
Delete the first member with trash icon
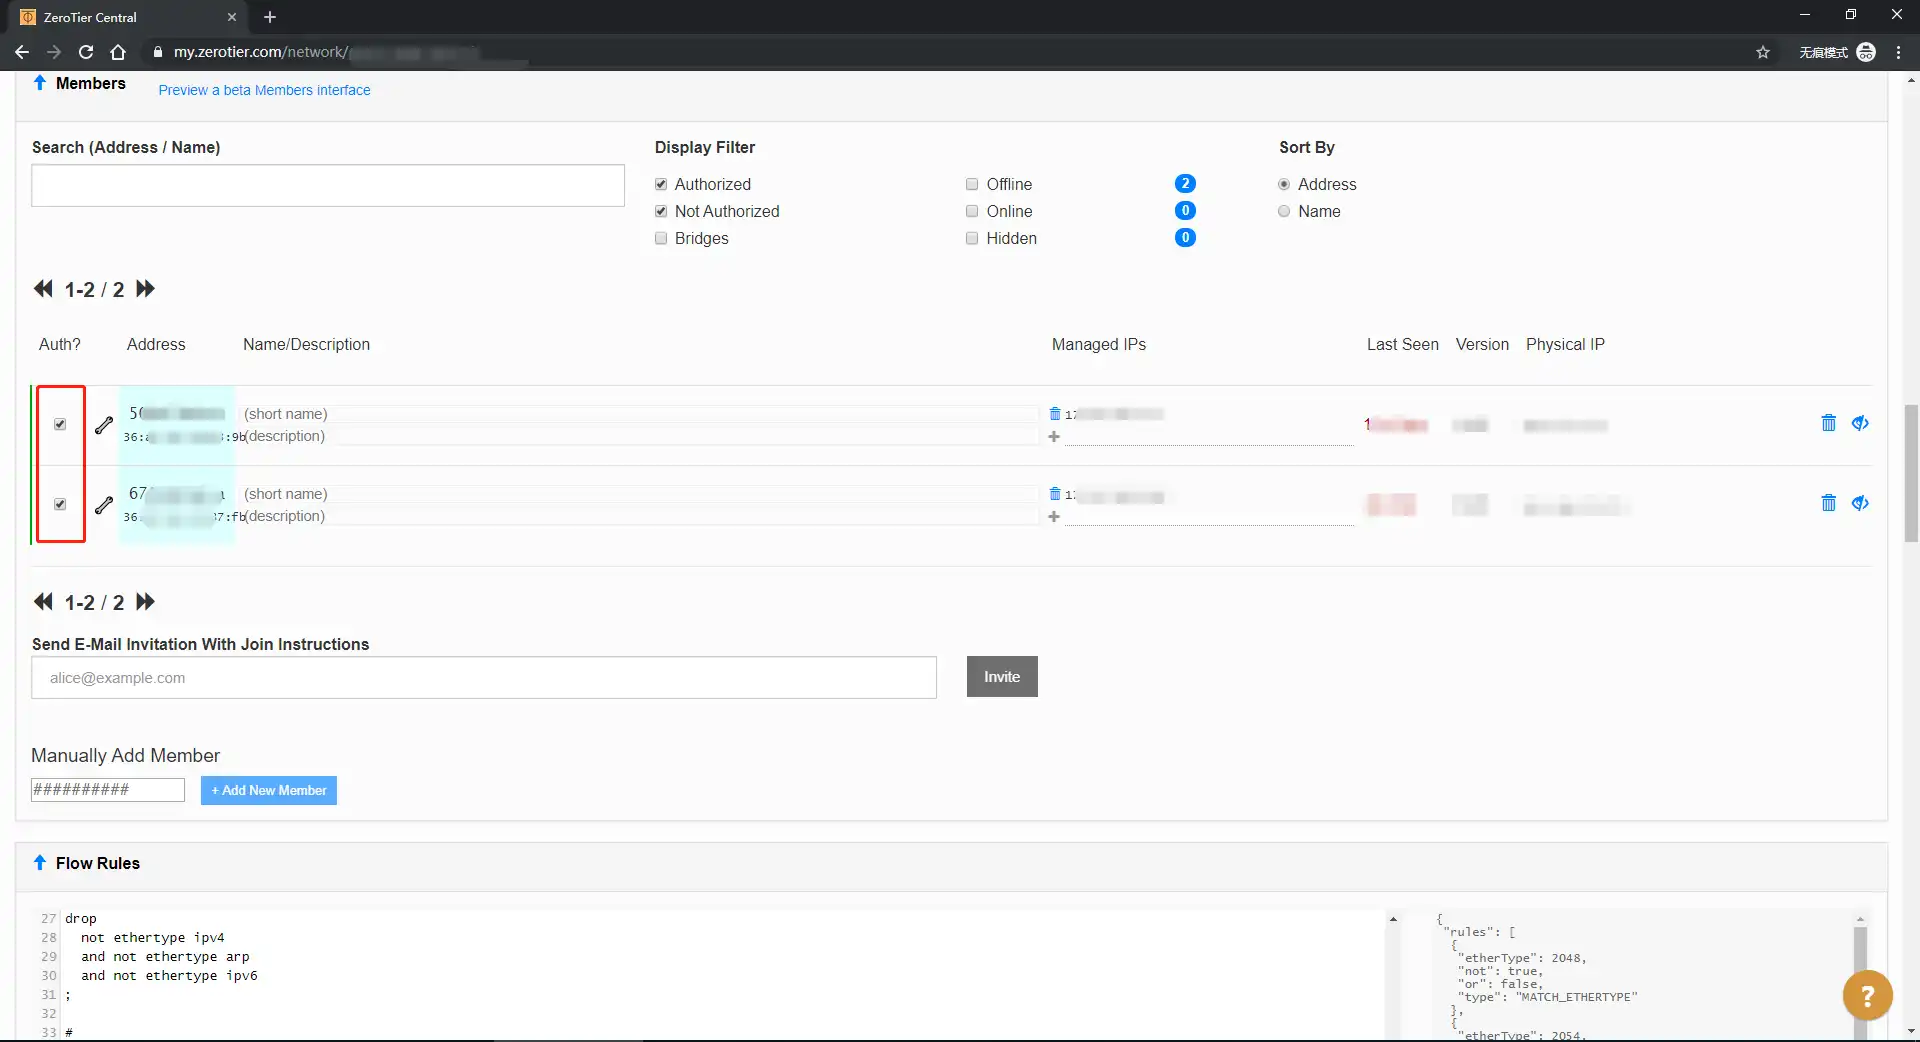1829,423
